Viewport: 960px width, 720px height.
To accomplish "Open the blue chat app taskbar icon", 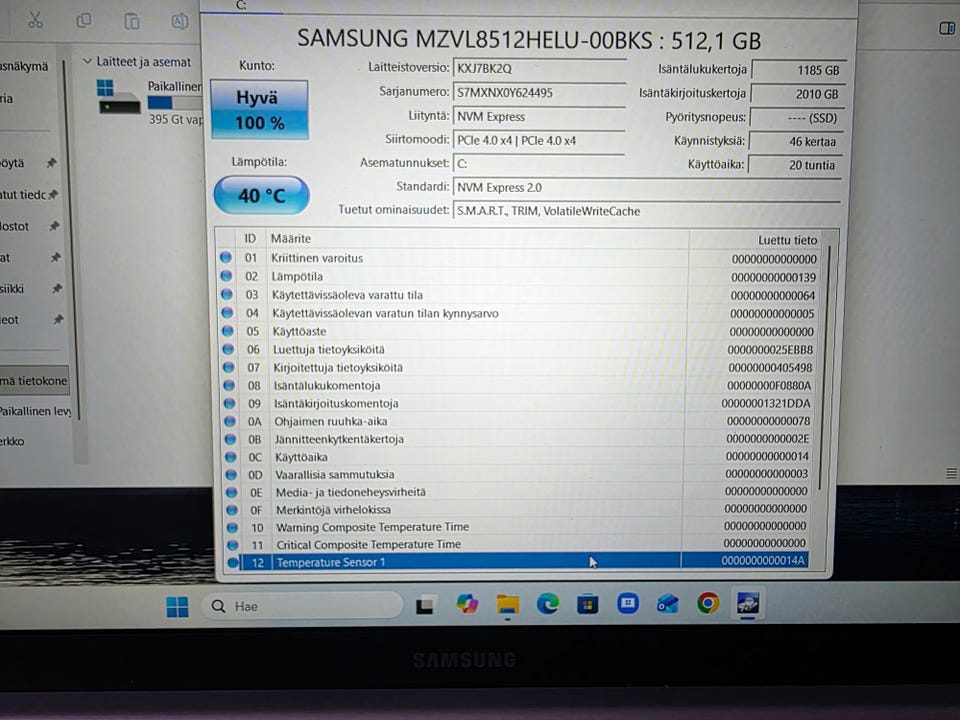I will tap(628, 604).
